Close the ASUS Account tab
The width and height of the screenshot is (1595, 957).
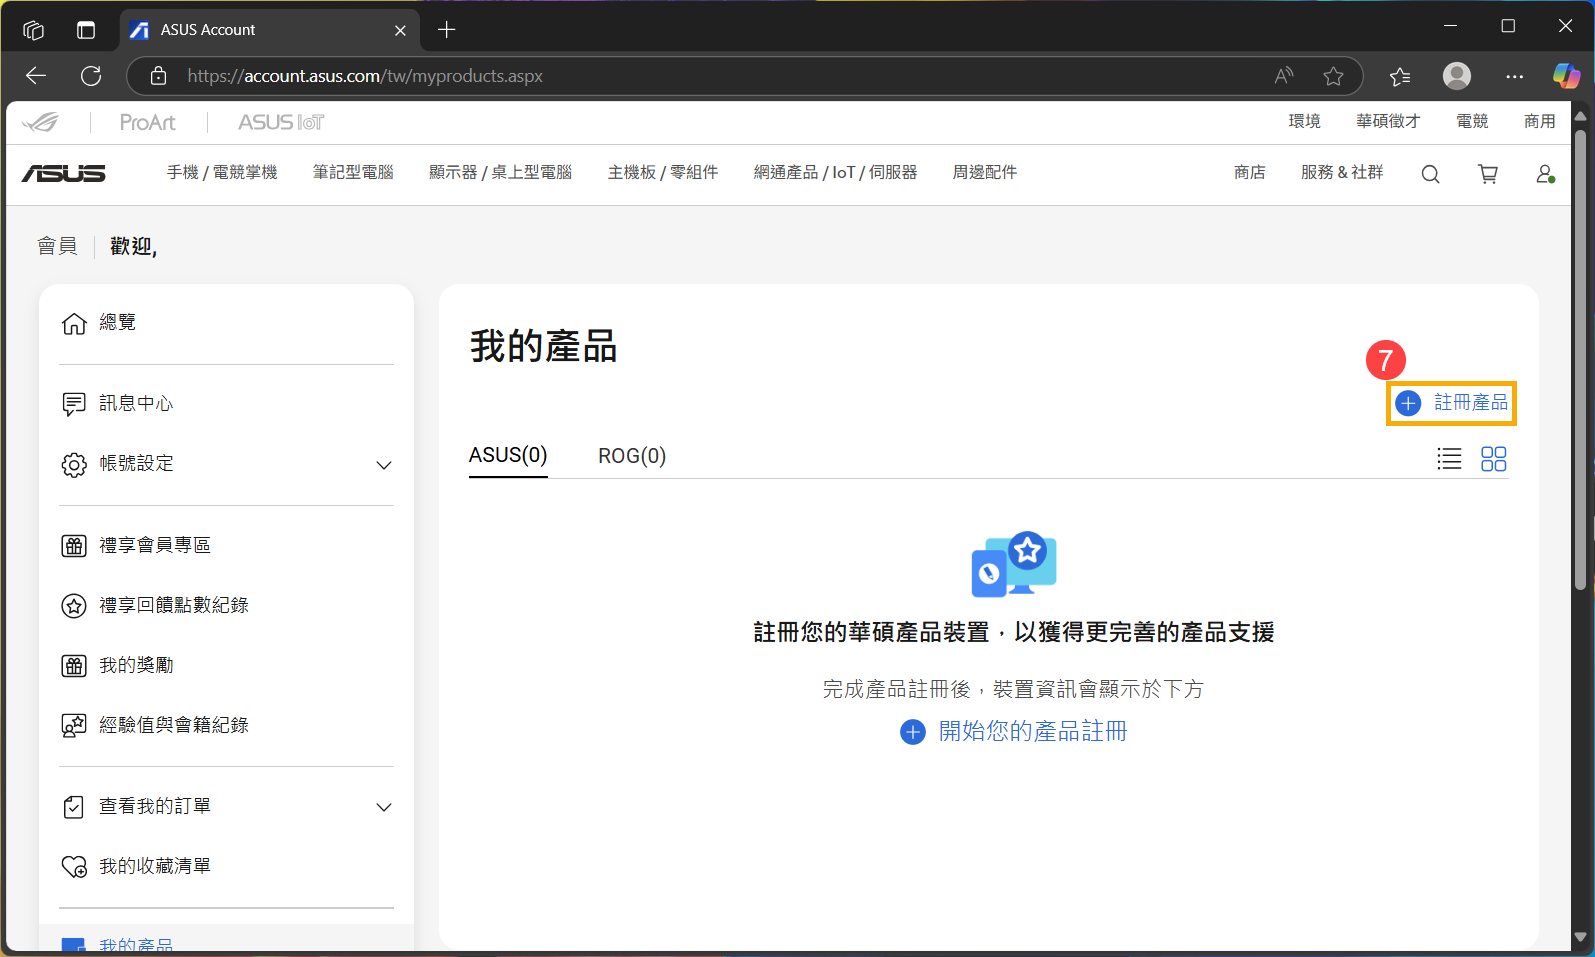click(x=400, y=30)
